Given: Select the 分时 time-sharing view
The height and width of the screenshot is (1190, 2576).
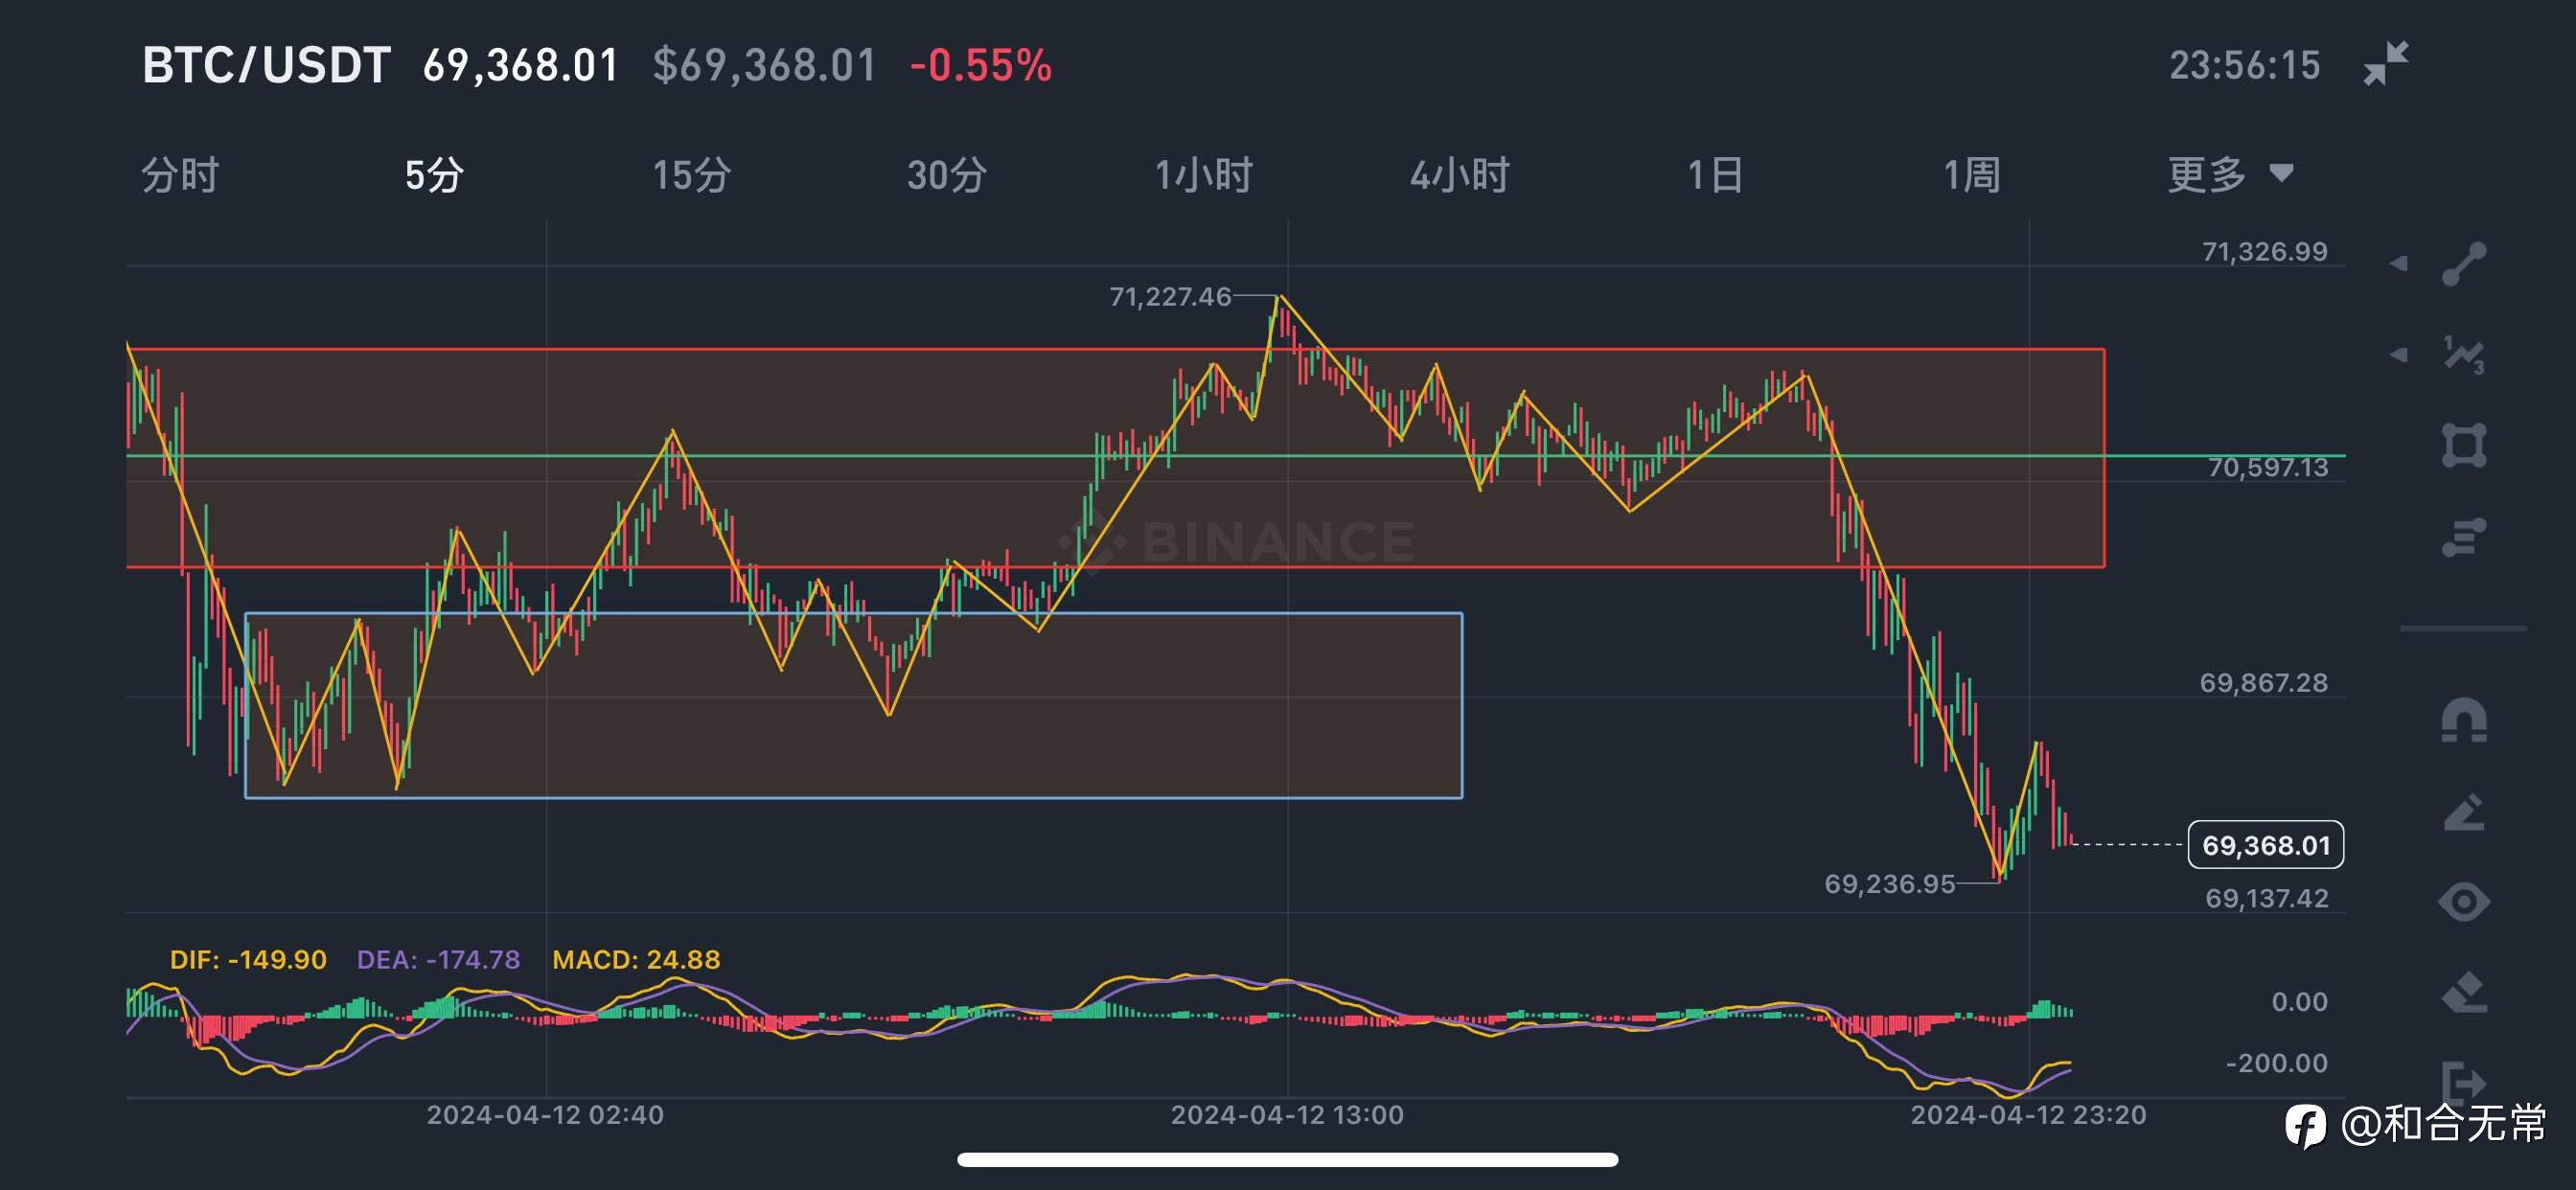Looking at the screenshot, I should (179, 175).
